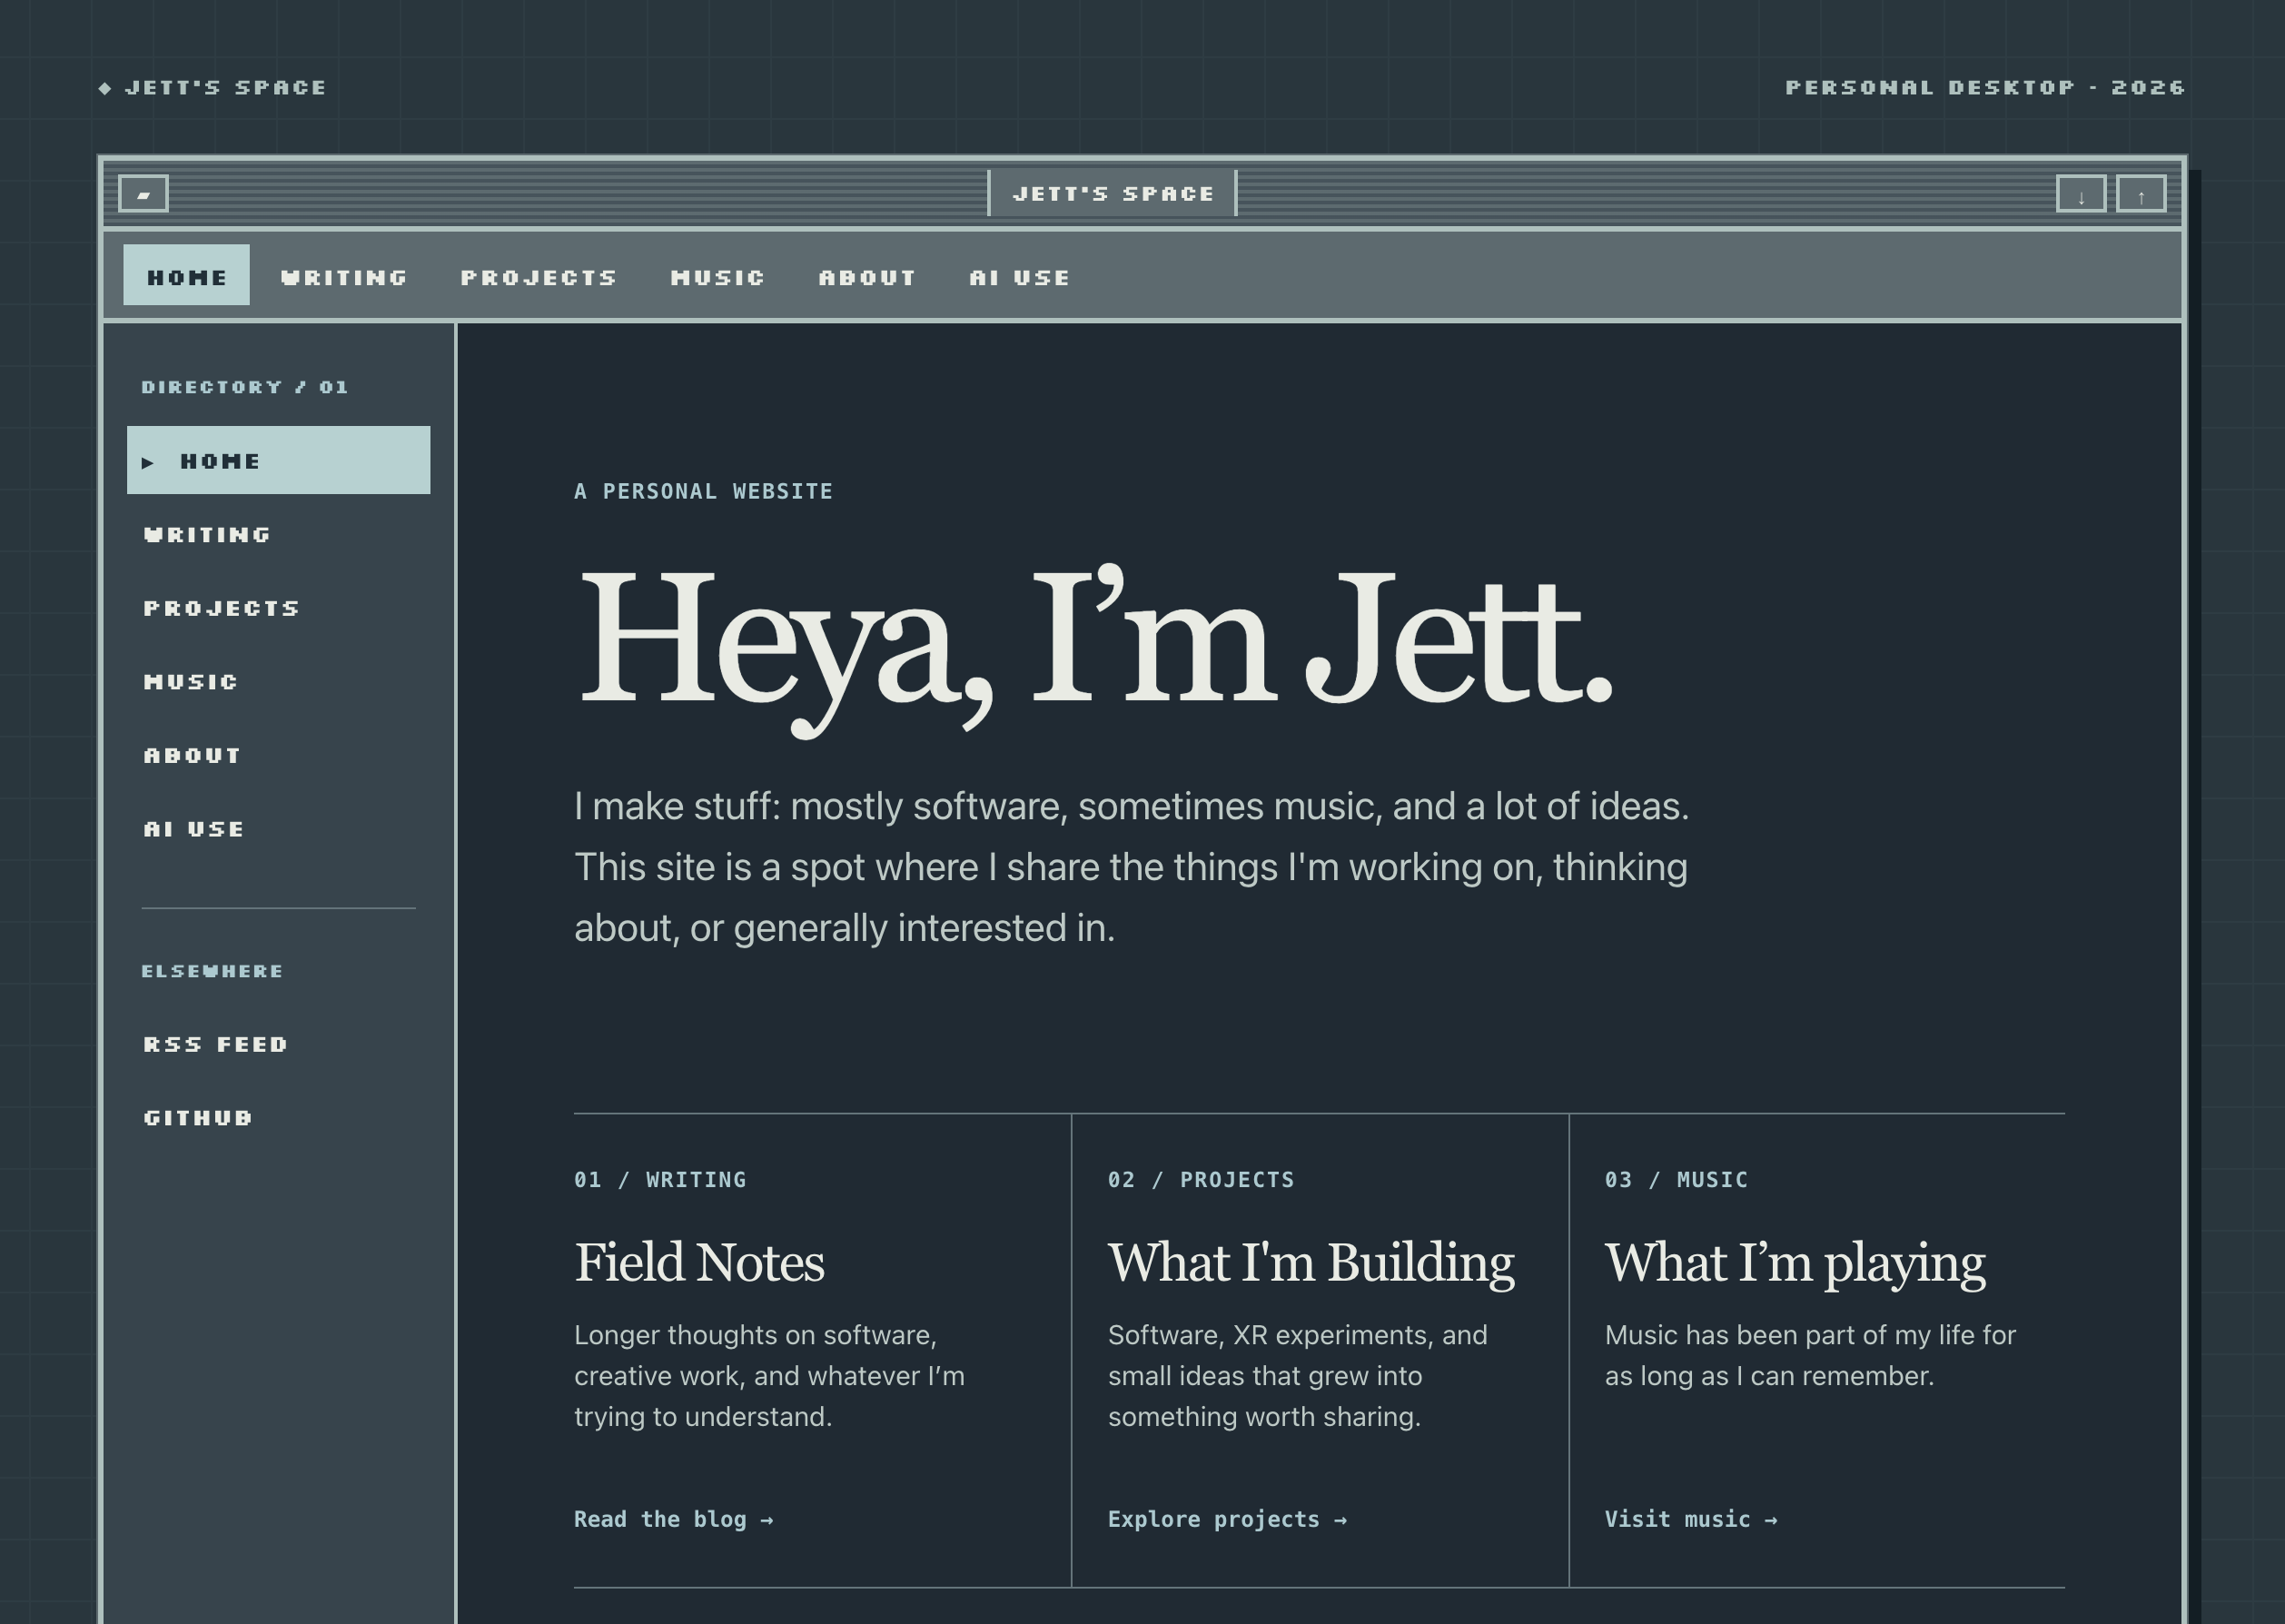Screen dimensions: 2285x1624
Task: Open the About tab in the top nav
Action: (x=867, y=277)
